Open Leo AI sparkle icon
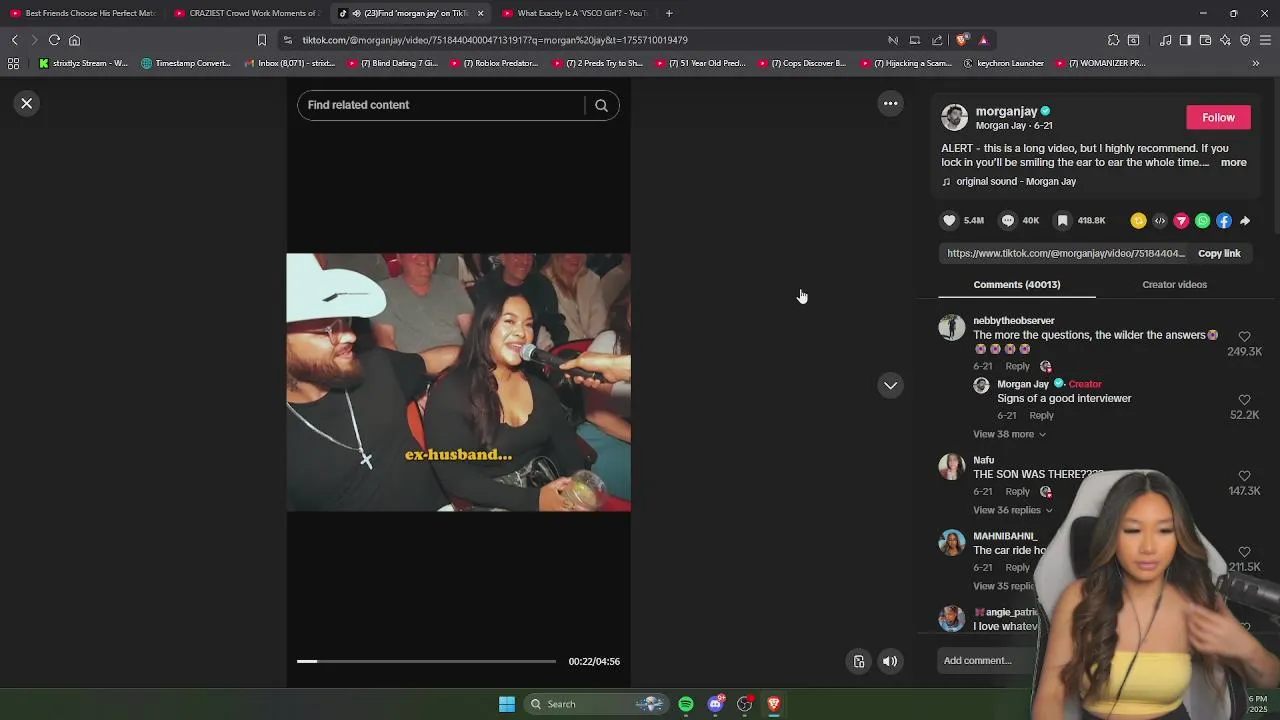The image size is (1280, 720). [x=1225, y=40]
